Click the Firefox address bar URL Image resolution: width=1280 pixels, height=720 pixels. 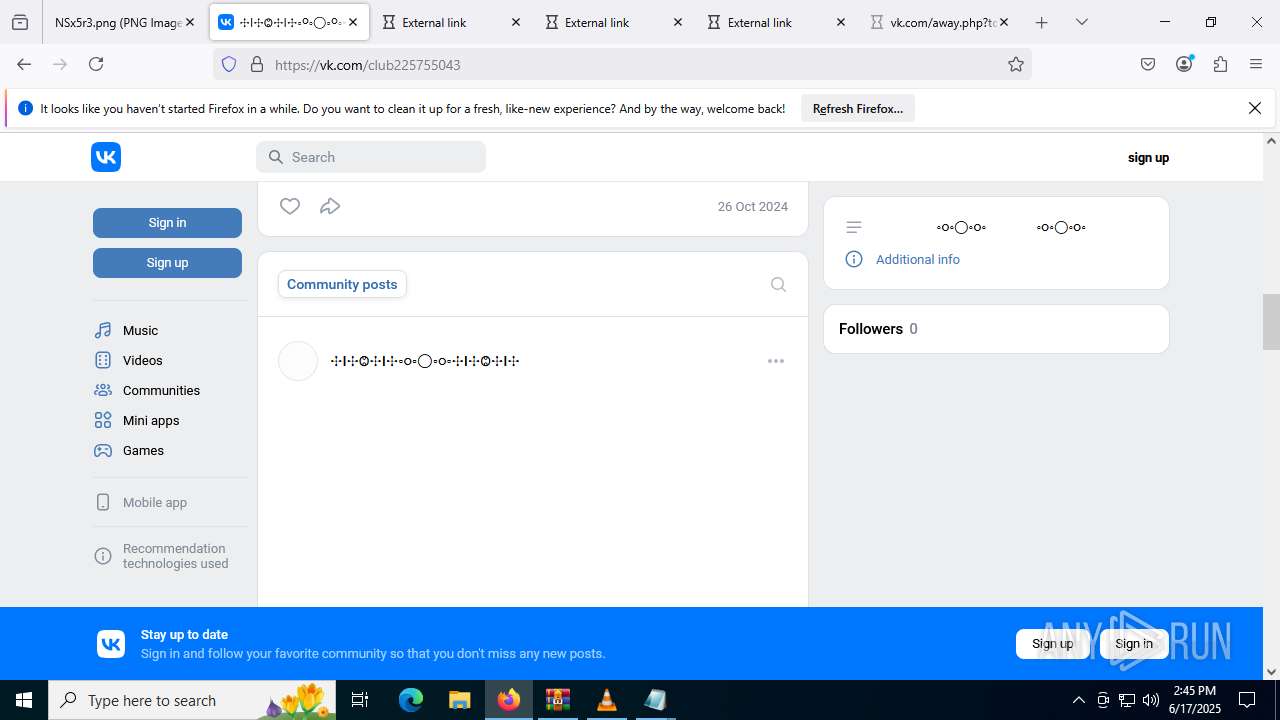coord(368,65)
